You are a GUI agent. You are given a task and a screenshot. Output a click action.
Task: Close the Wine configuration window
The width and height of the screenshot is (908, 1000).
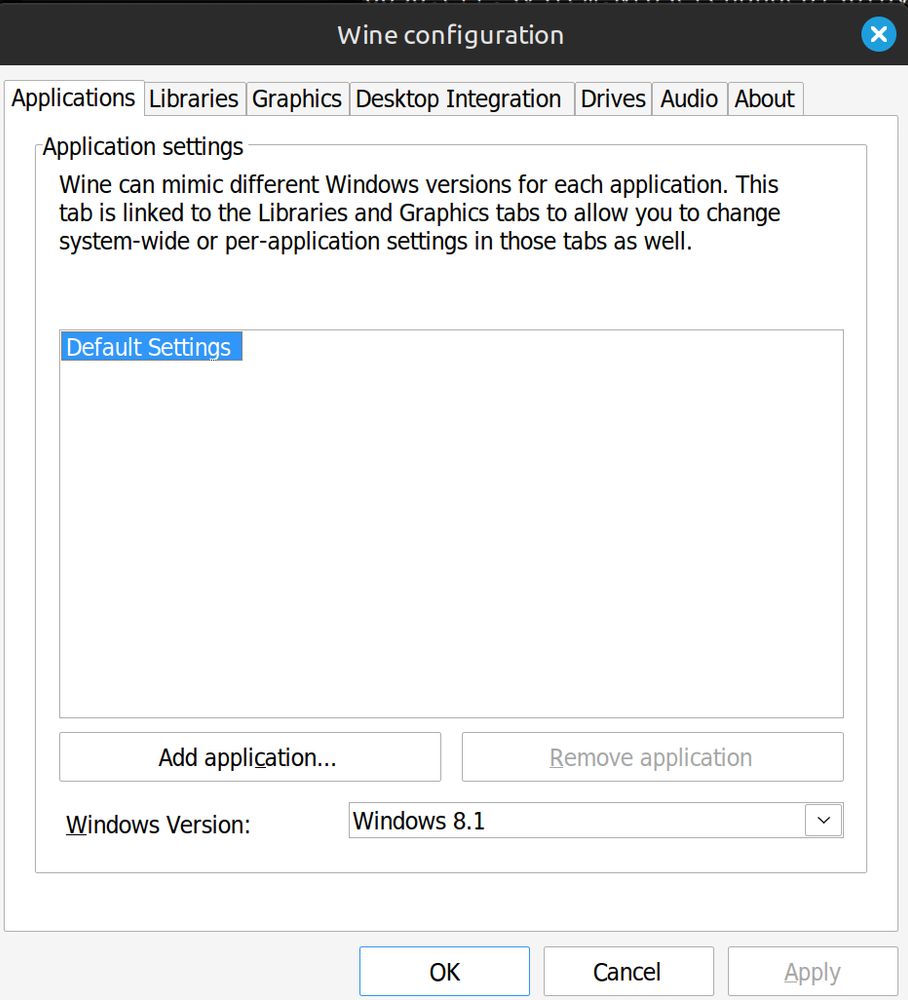point(879,34)
